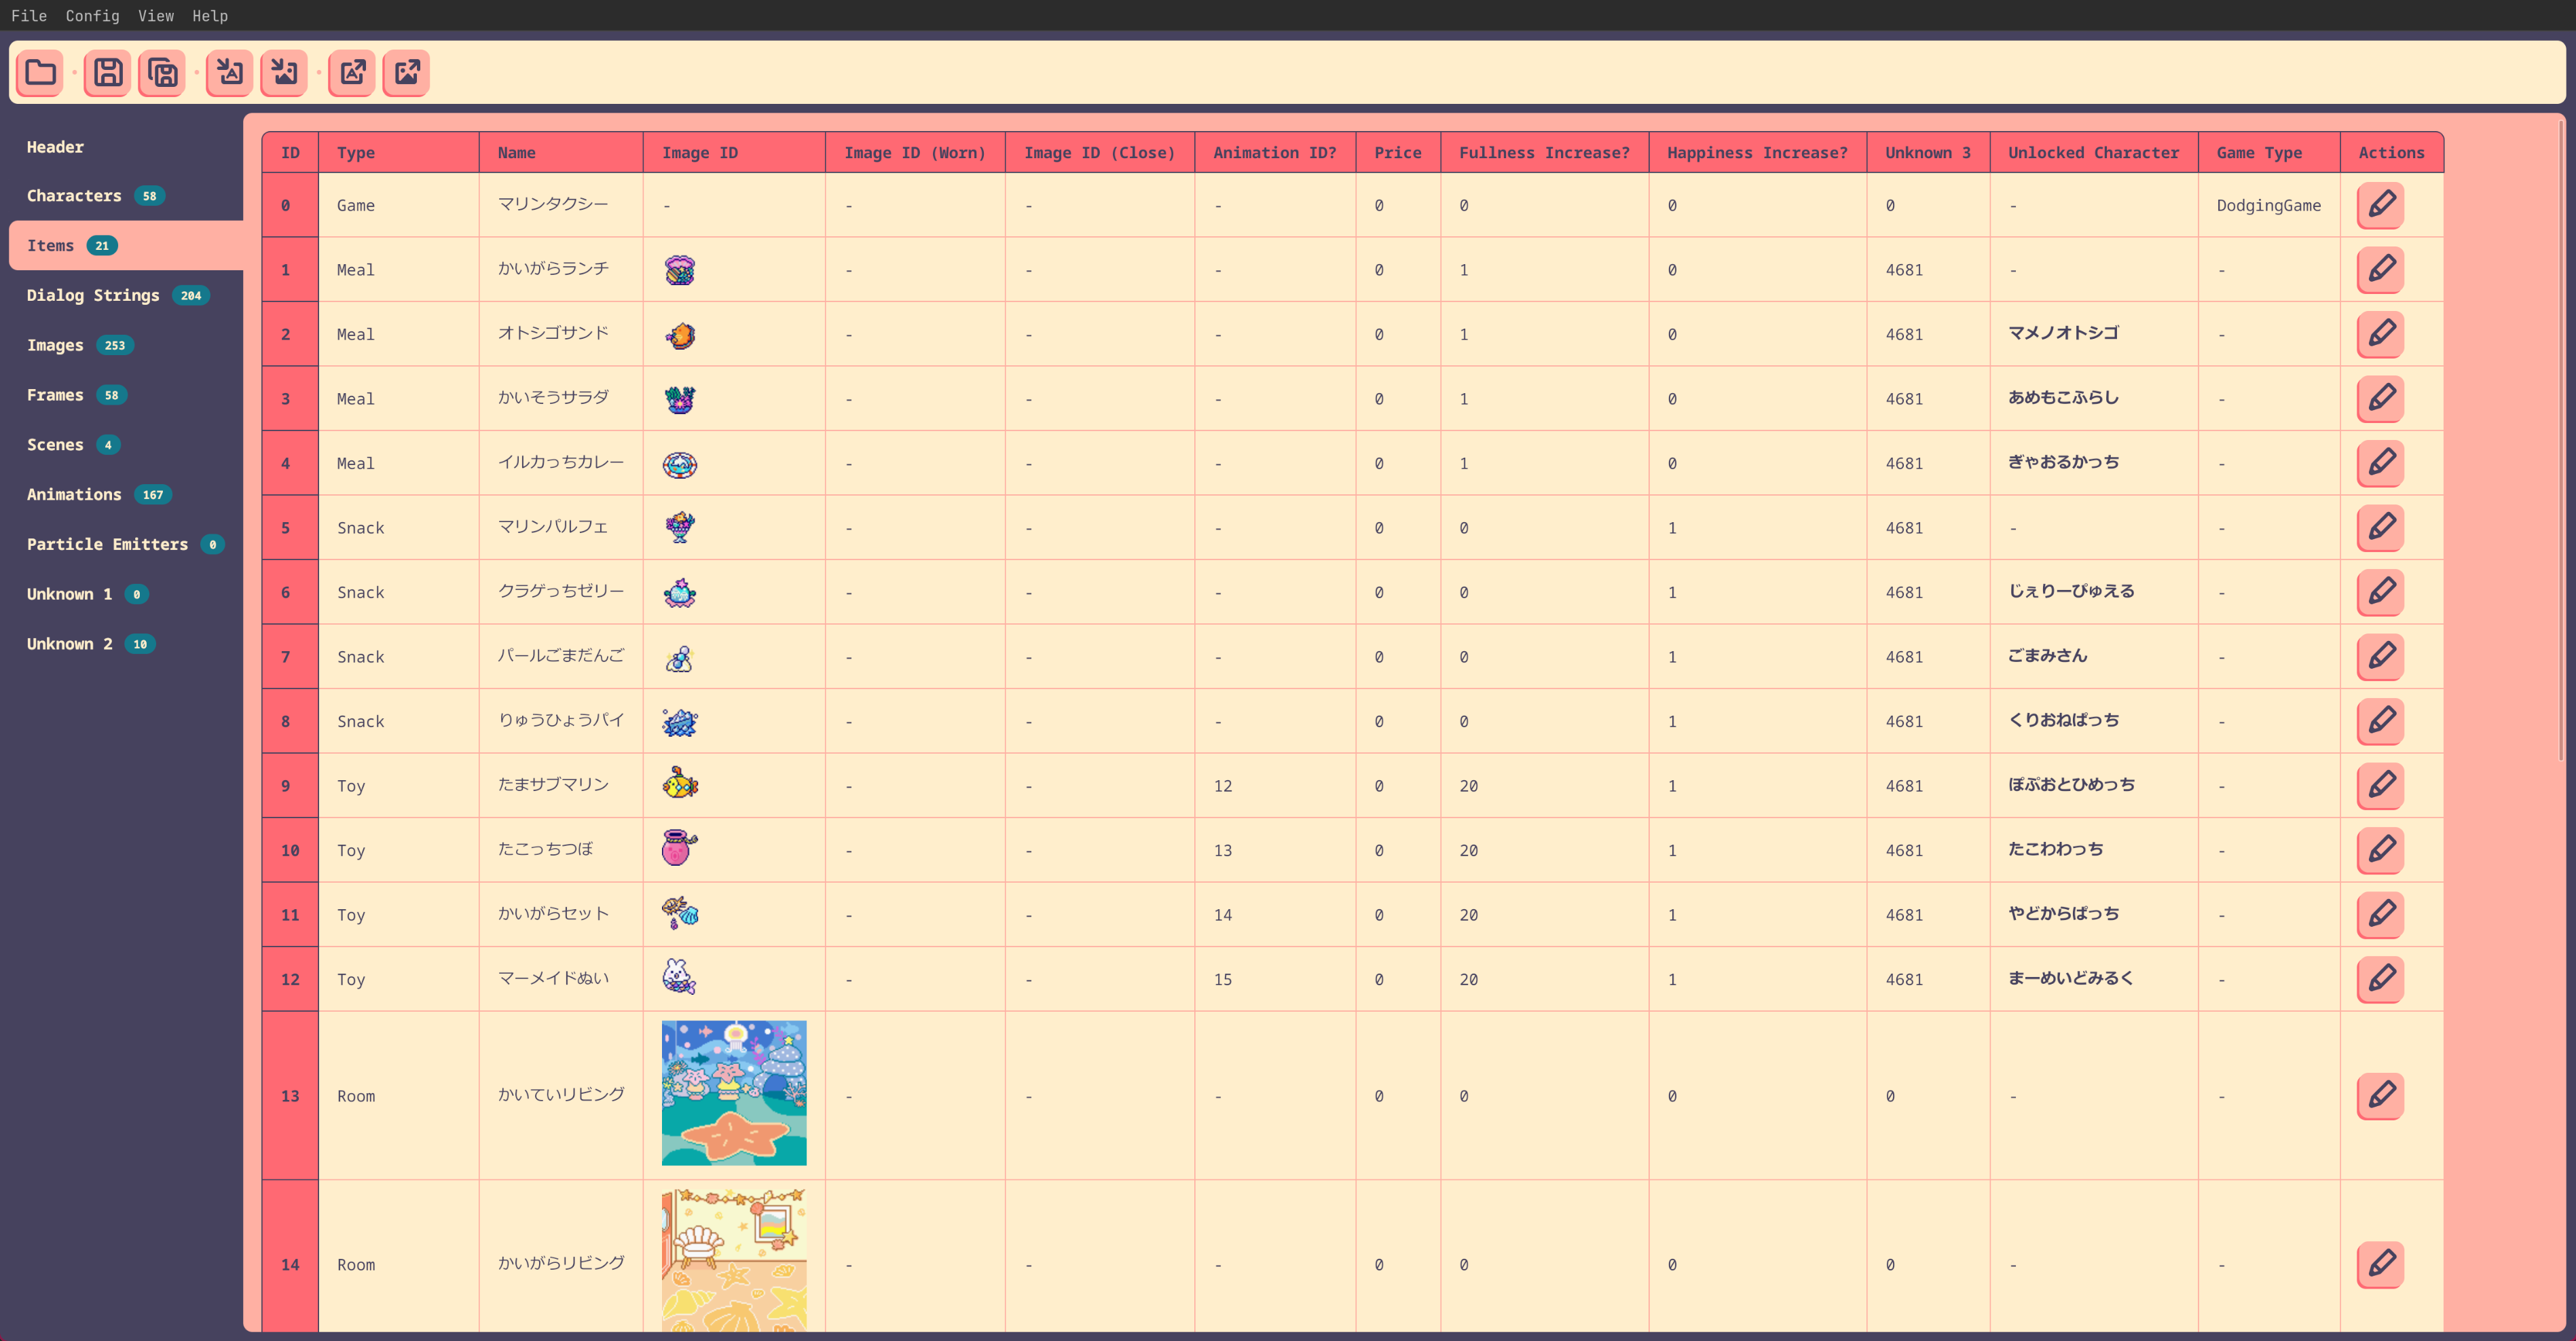Click the Type column header

(398, 152)
